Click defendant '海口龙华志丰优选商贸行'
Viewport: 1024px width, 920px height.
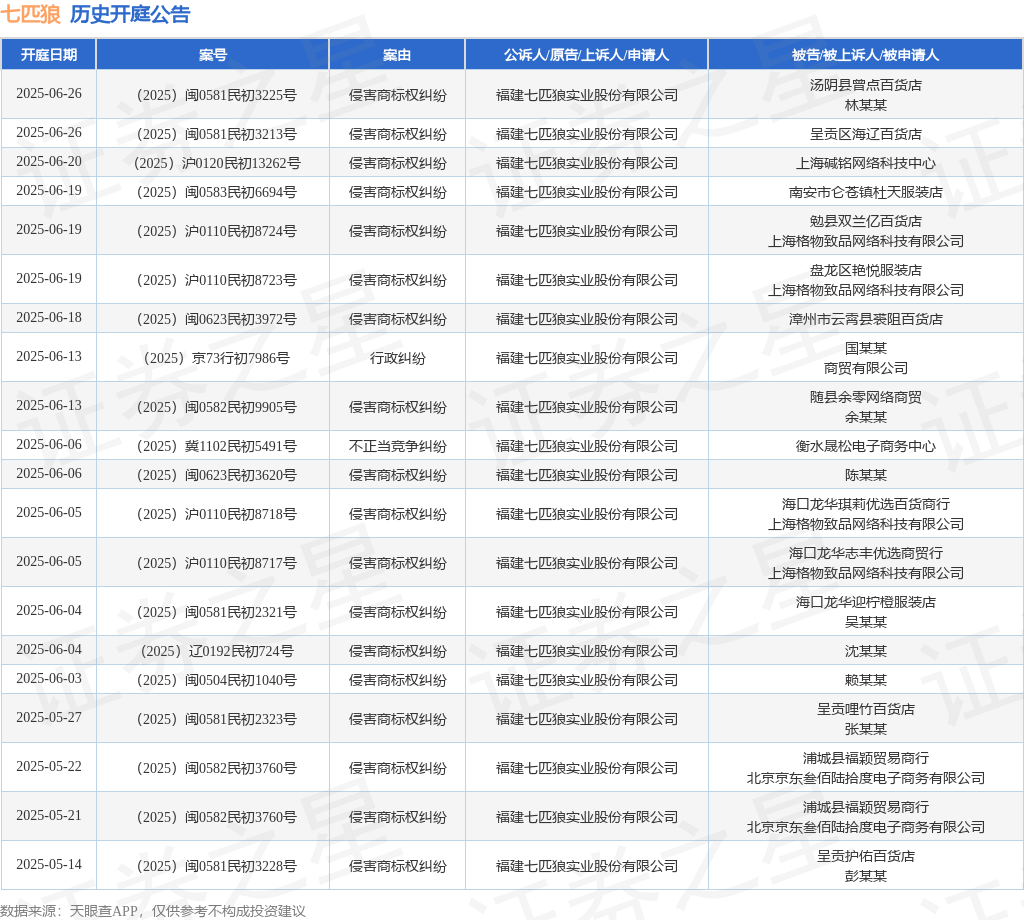865,554
